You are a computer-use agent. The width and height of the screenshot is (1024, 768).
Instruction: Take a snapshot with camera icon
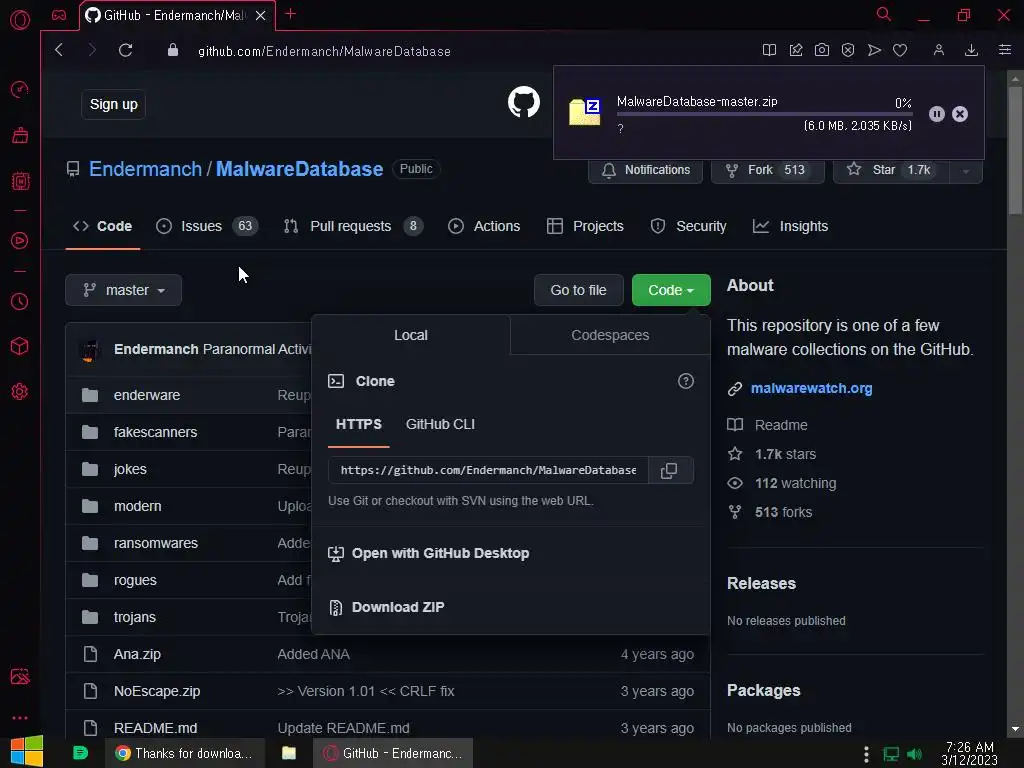tap(822, 50)
